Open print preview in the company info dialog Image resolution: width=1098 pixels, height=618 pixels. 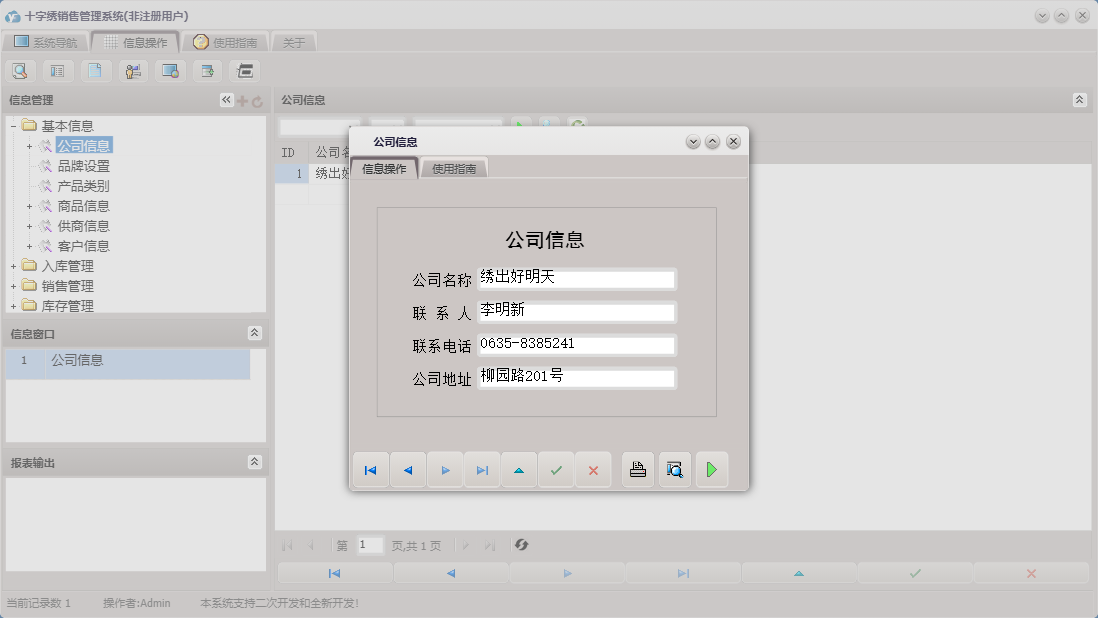[674, 469]
